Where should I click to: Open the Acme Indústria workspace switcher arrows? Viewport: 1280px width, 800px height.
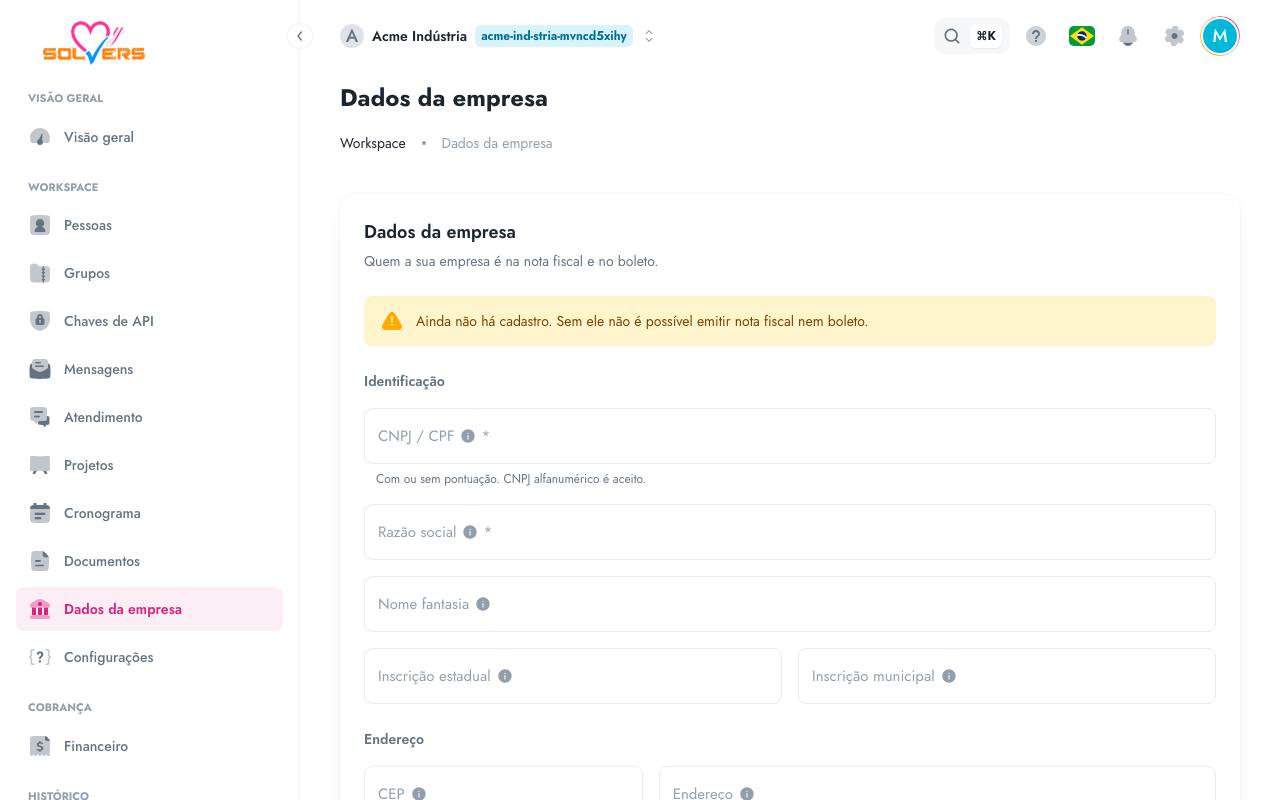click(649, 36)
